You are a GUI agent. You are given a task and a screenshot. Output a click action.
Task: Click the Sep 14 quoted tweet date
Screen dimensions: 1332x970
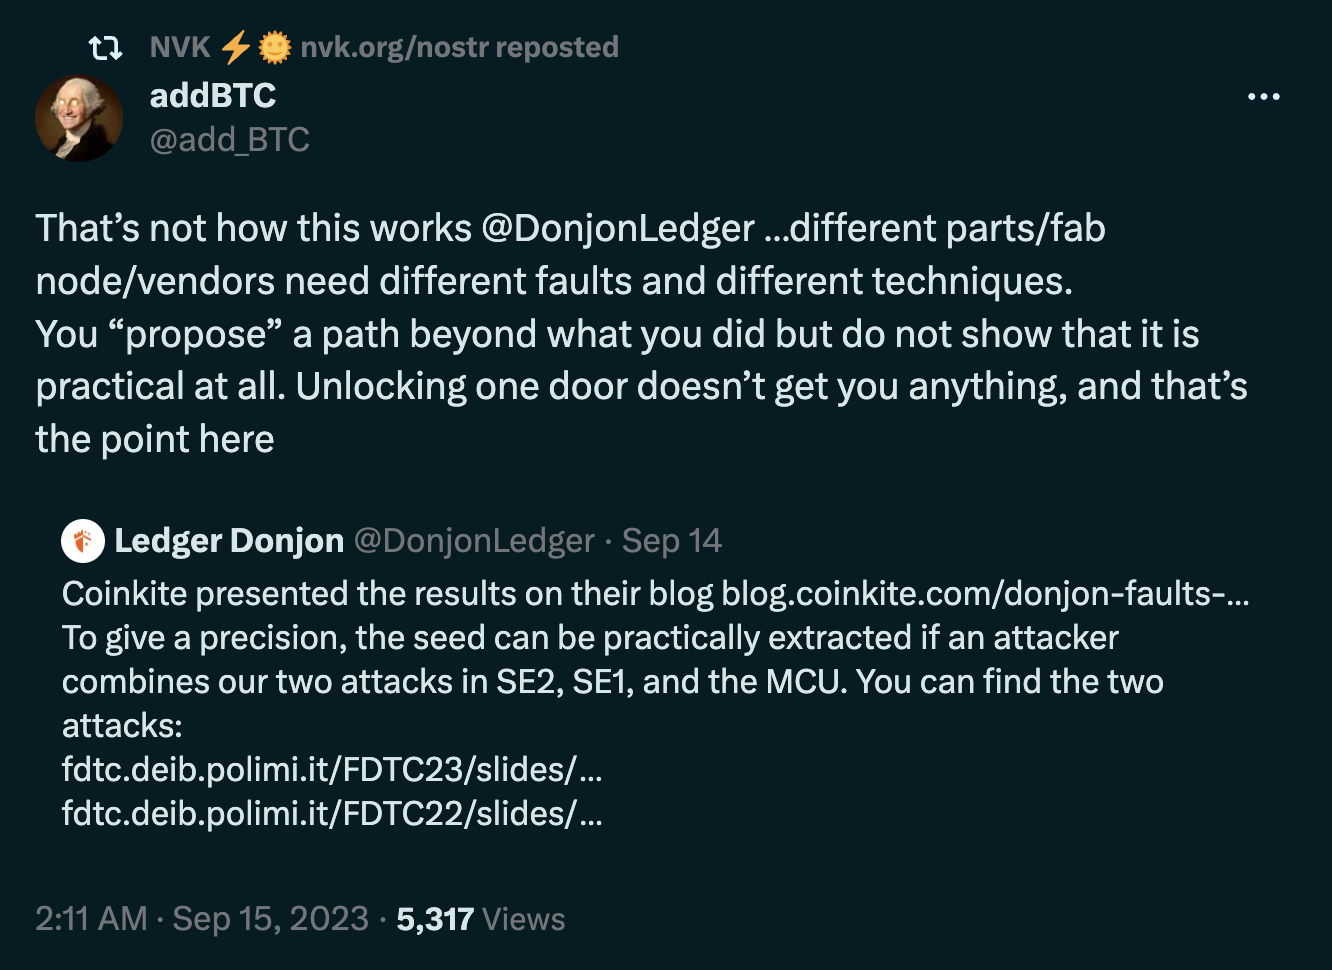671,541
